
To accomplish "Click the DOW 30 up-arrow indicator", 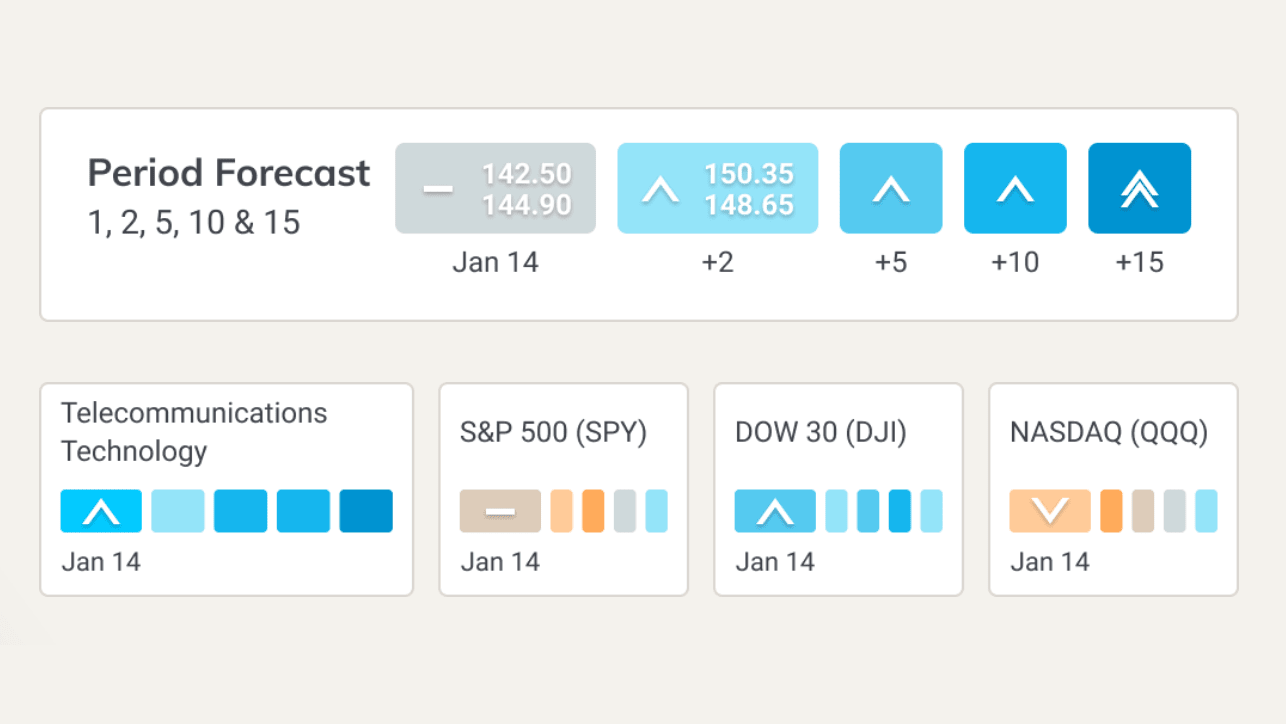I will pyautogui.click(x=774, y=511).
